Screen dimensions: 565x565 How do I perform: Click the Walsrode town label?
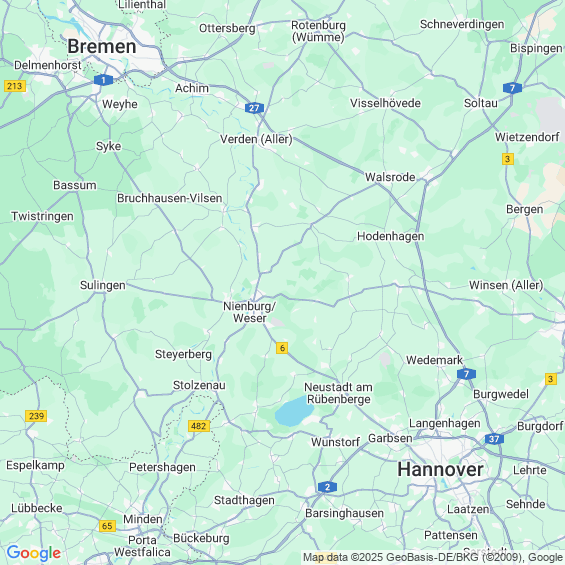click(x=390, y=177)
